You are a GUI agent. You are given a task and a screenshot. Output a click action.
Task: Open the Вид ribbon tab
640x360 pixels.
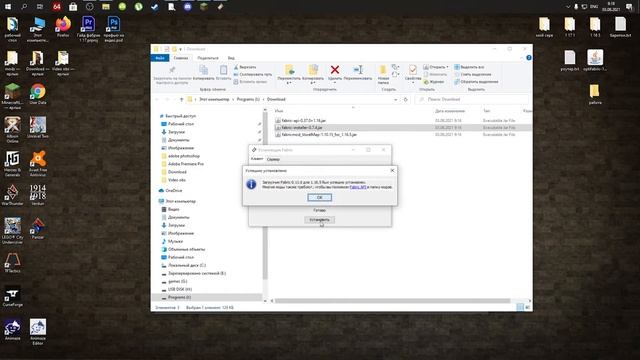pyautogui.click(x=231, y=58)
